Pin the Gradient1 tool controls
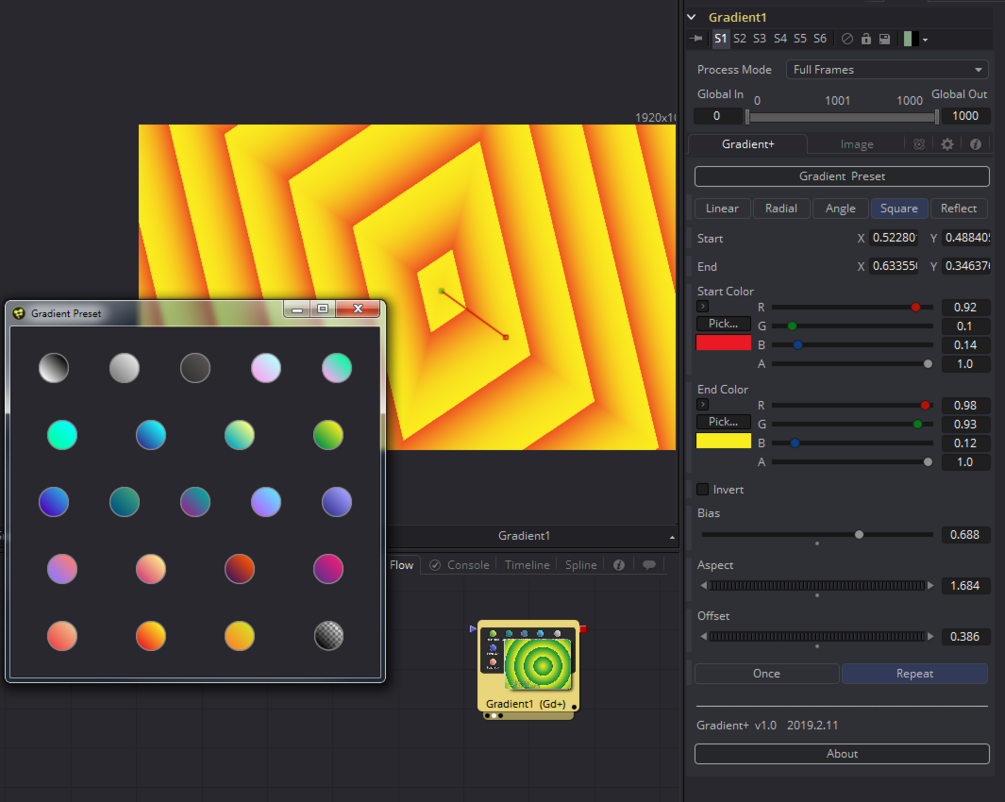Viewport: 1005px width, 802px height. click(696, 38)
